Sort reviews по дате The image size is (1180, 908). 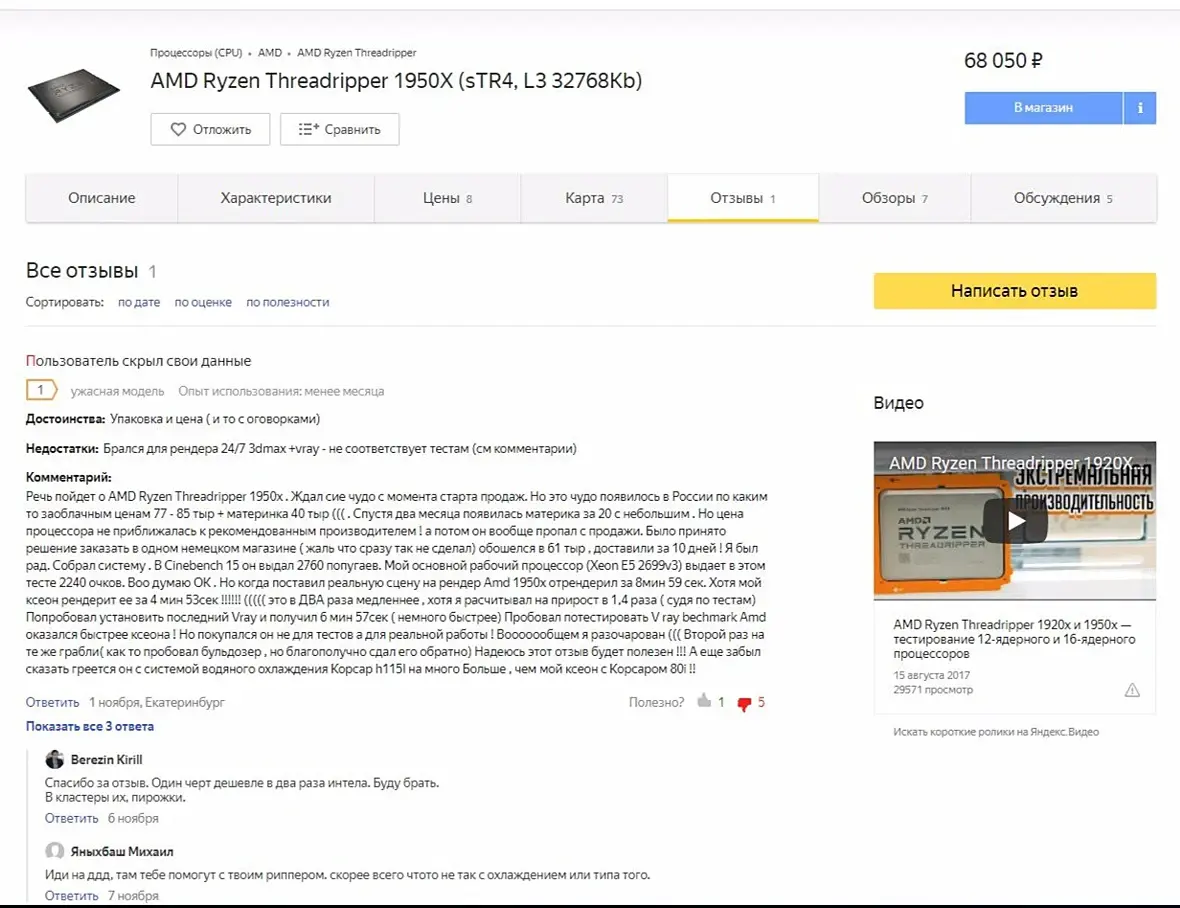click(139, 302)
